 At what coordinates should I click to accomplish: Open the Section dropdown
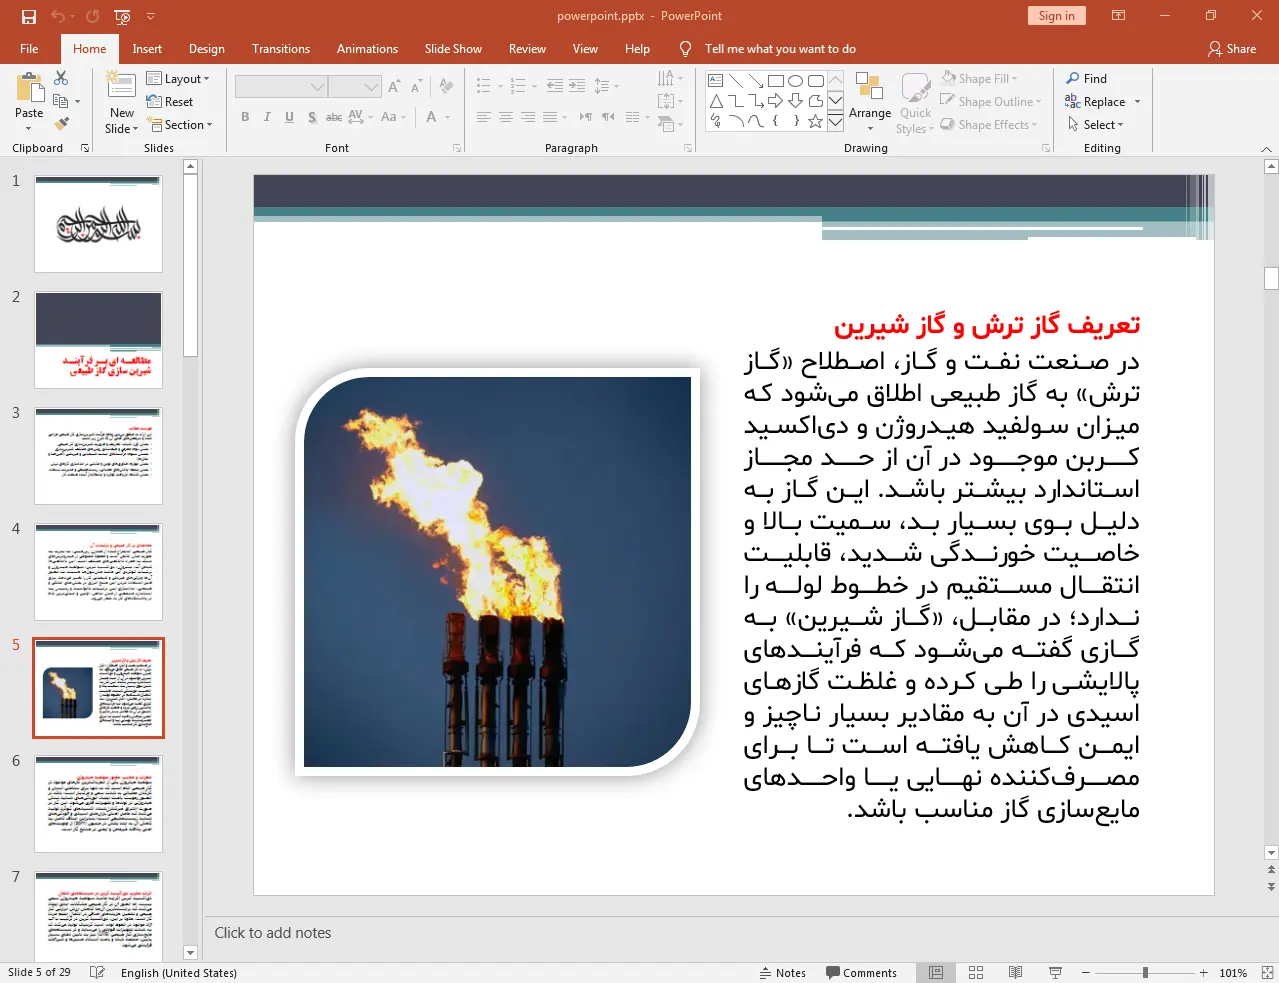[180, 125]
